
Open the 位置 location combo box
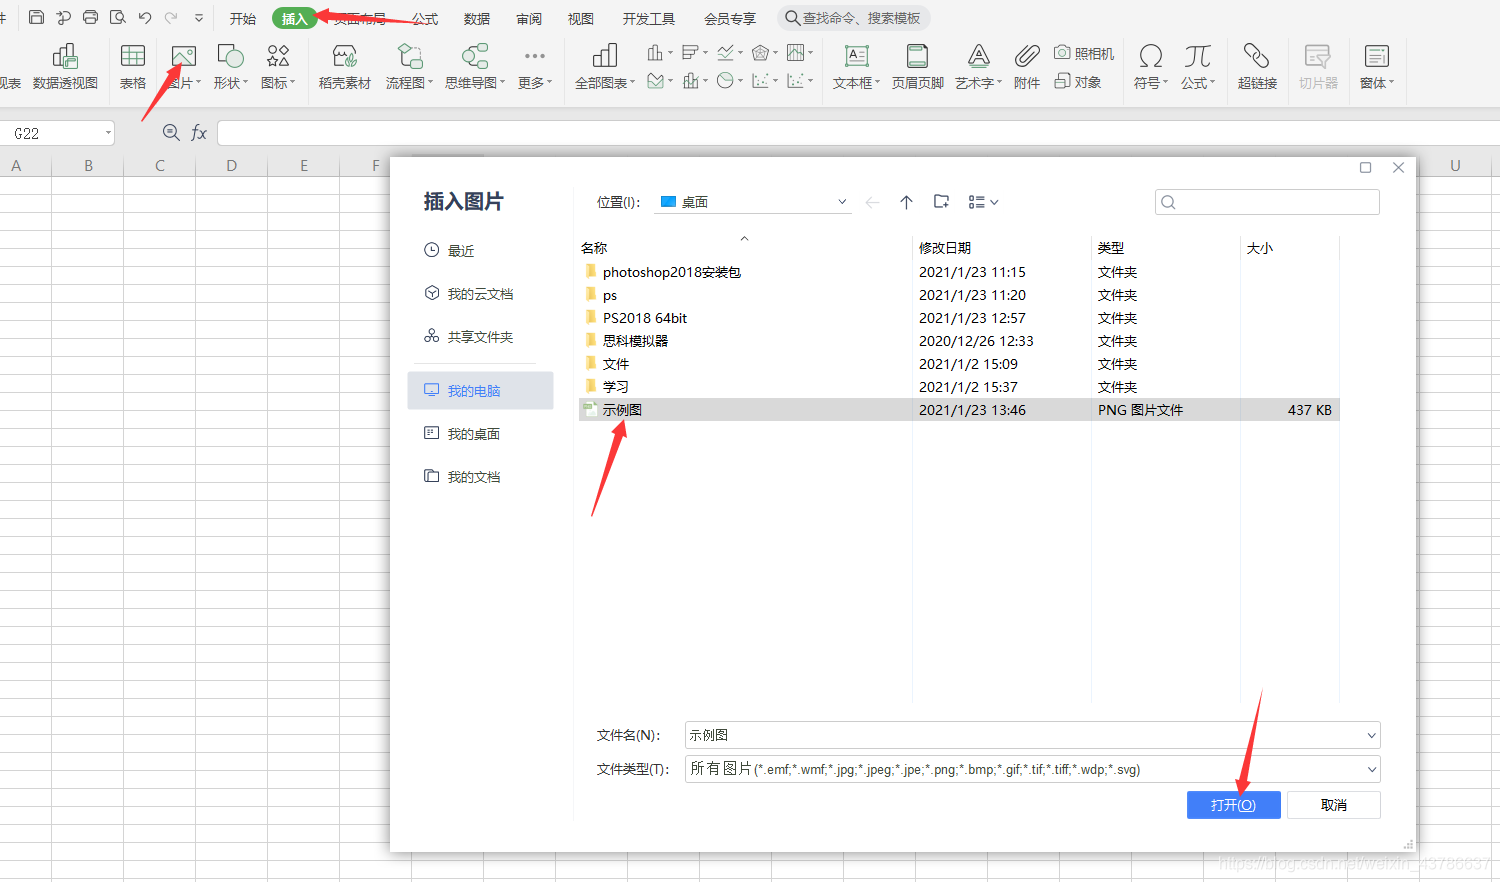pyautogui.click(x=753, y=202)
